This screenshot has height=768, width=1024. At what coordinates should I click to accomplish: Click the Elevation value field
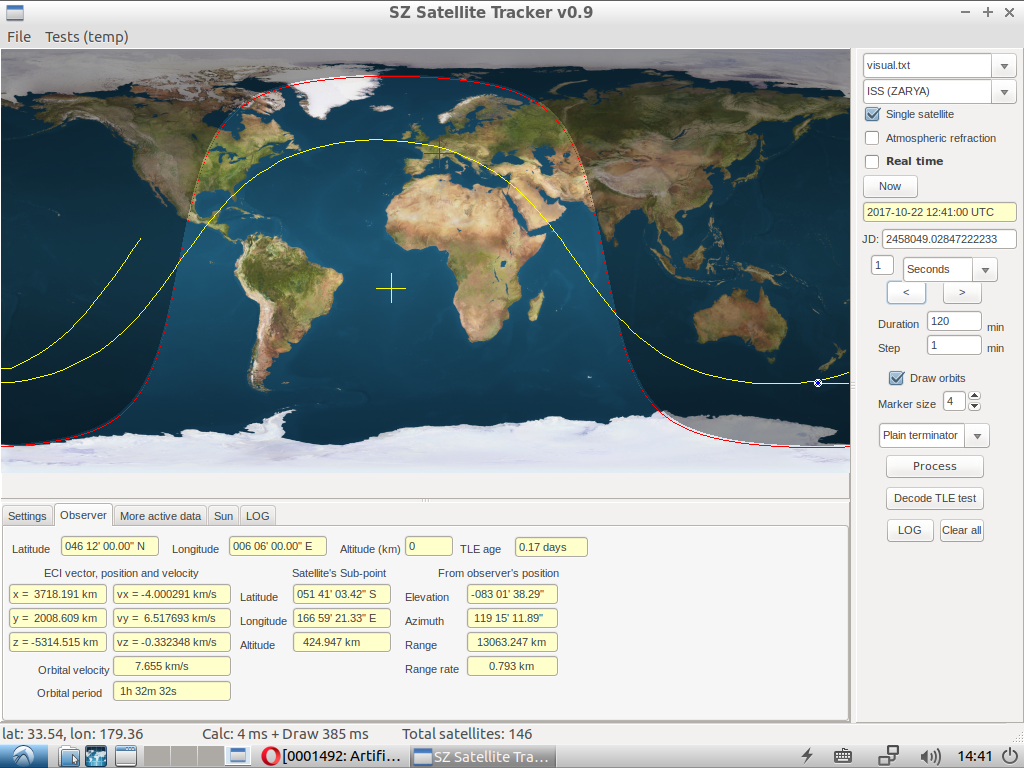(512, 594)
